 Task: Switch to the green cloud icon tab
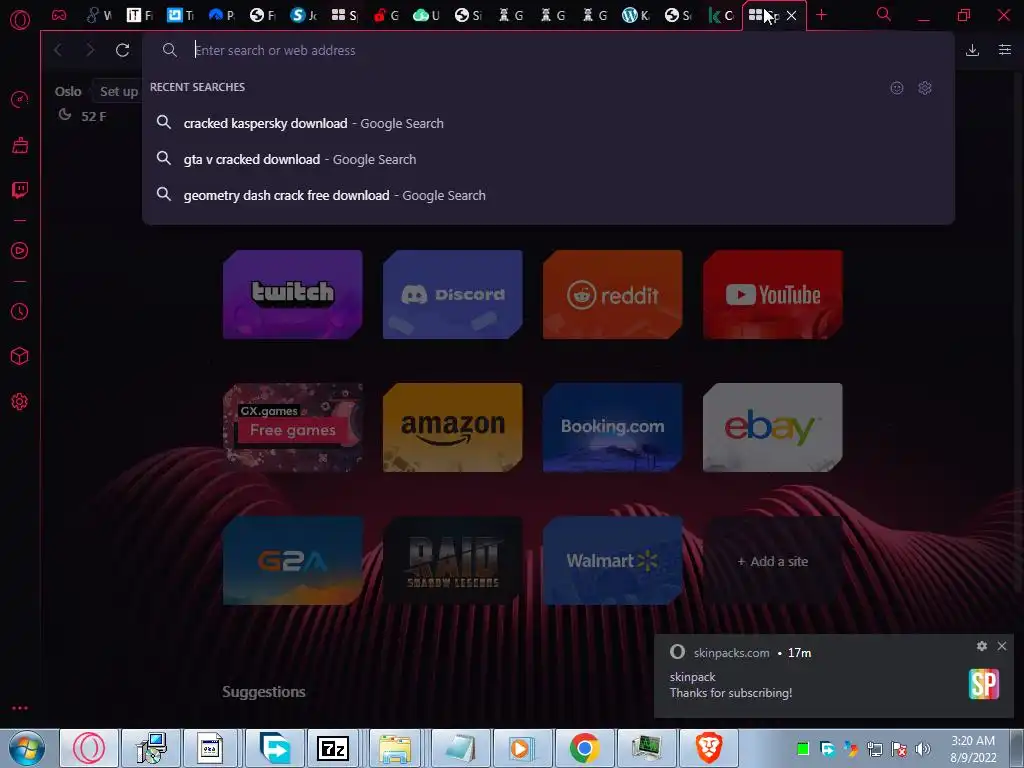426,15
